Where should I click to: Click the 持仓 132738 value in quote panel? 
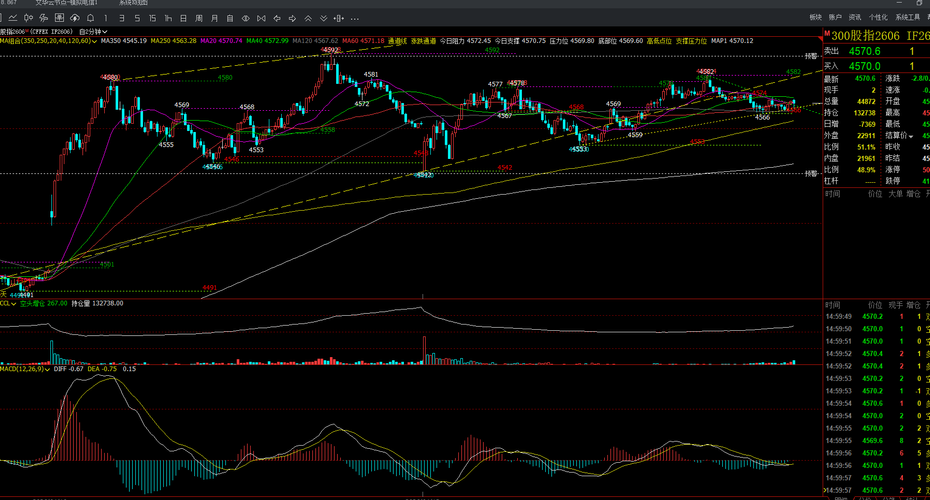click(865, 113)
